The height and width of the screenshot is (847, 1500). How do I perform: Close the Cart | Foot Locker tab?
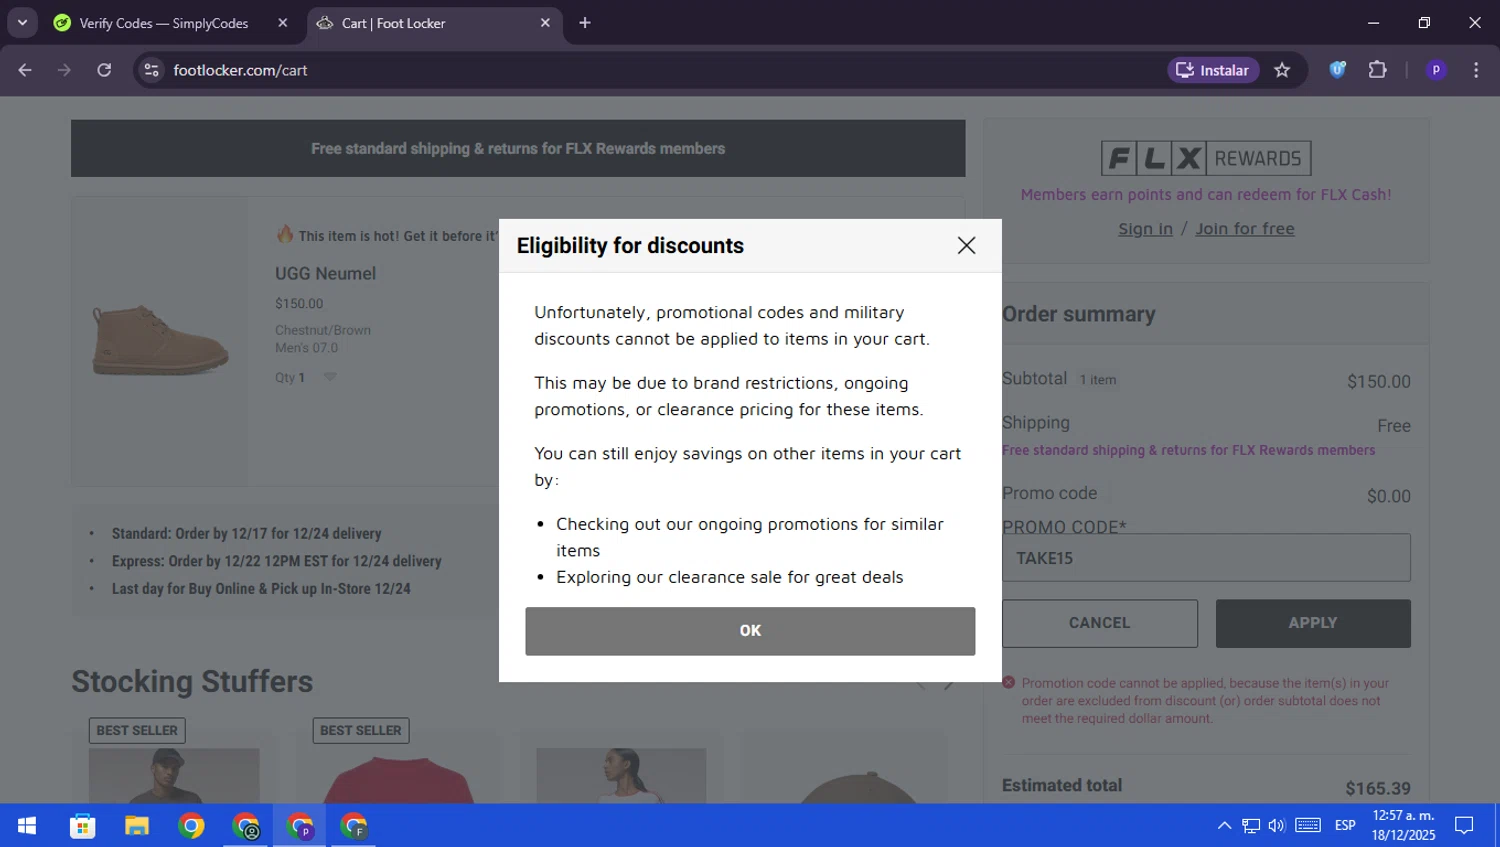point(545,23)
